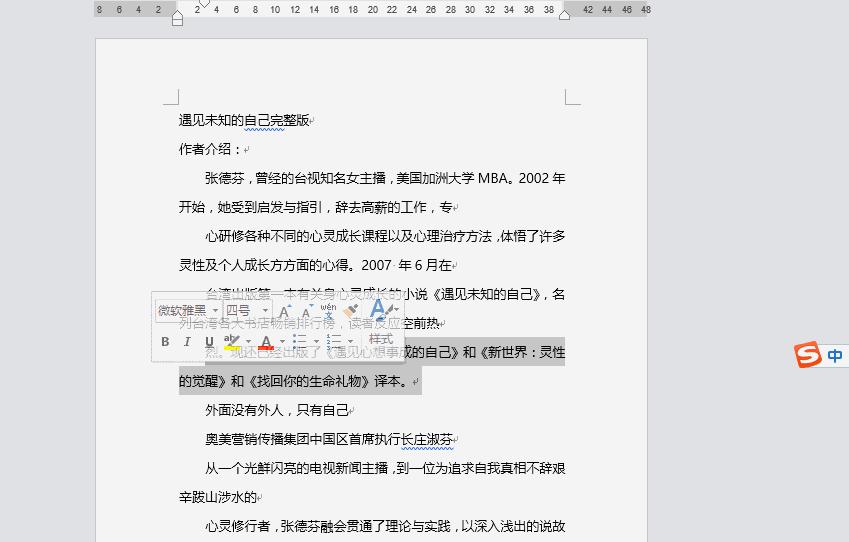The image size is (849, 542).
Task: Toggle italic in the mini toolbar
Action: [x=187, y=342]
